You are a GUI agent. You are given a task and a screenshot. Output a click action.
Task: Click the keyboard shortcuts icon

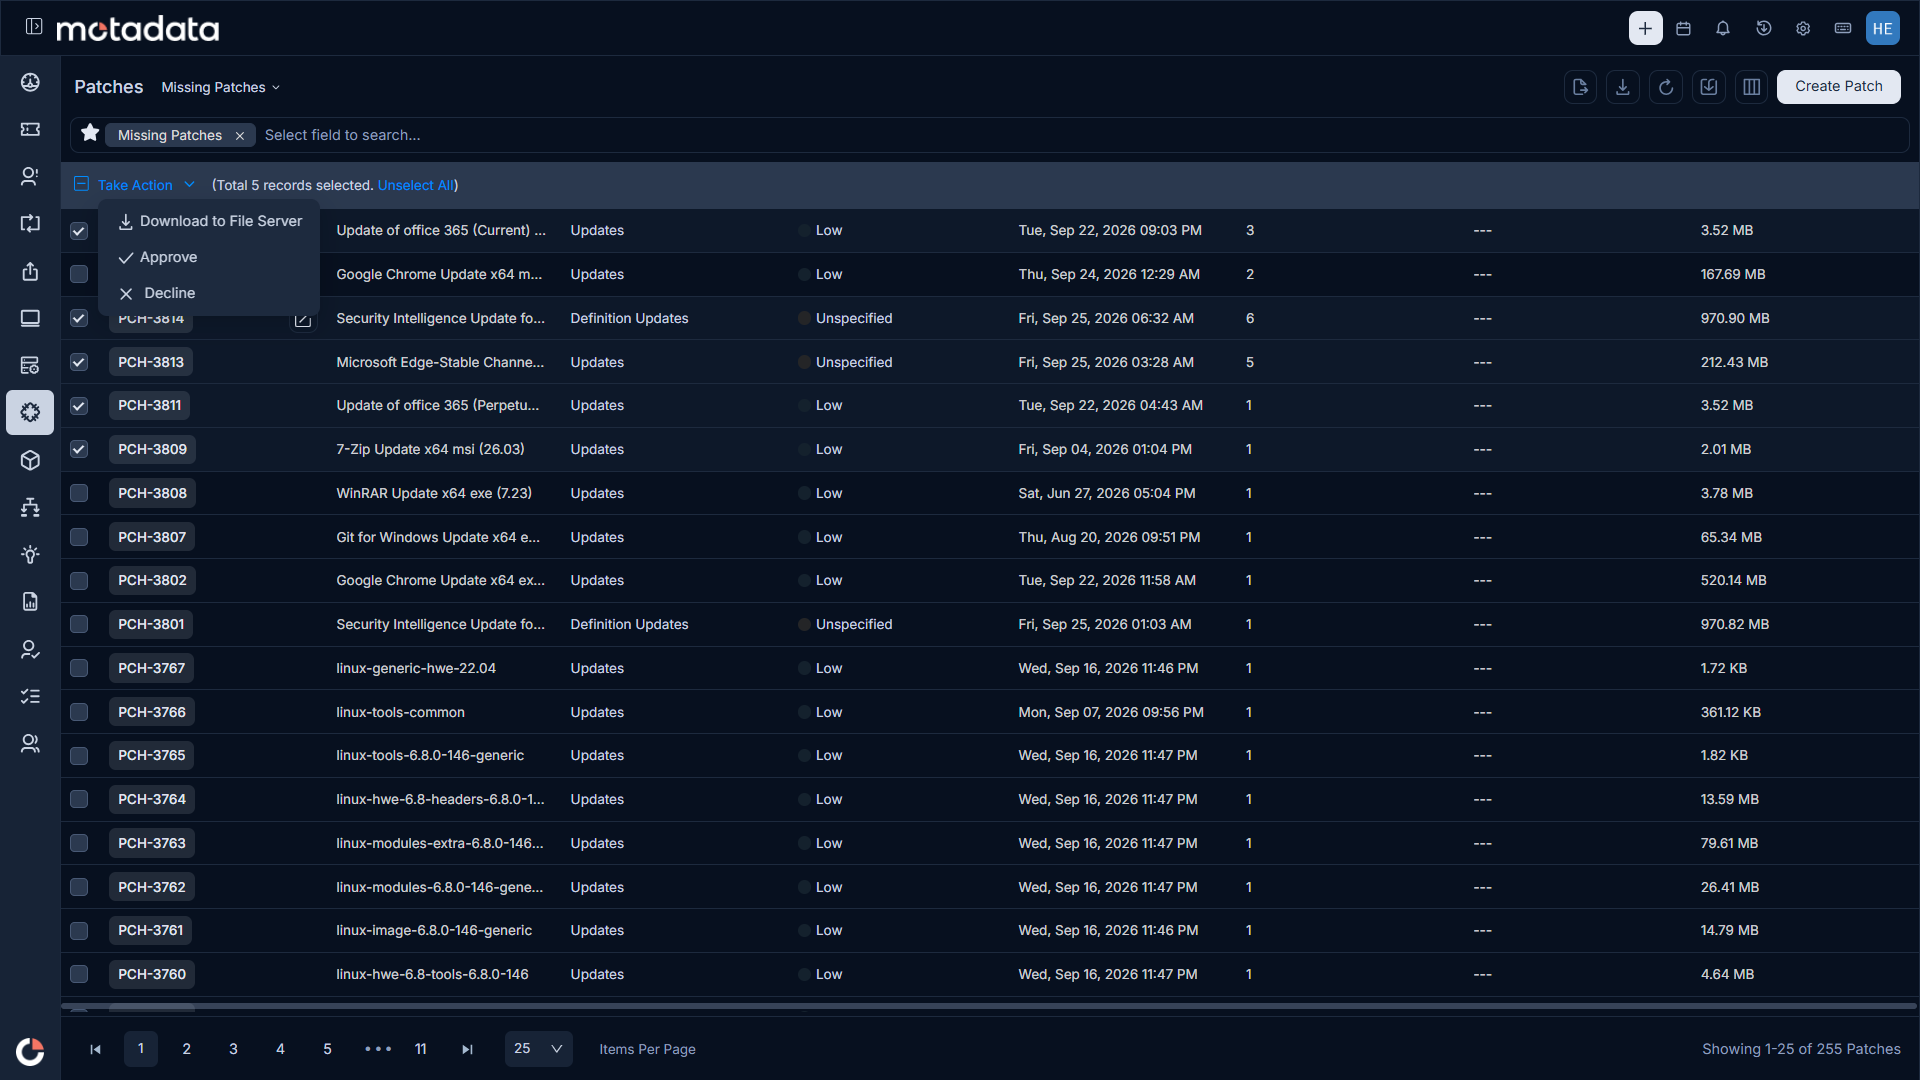(x=1843, y=28)
